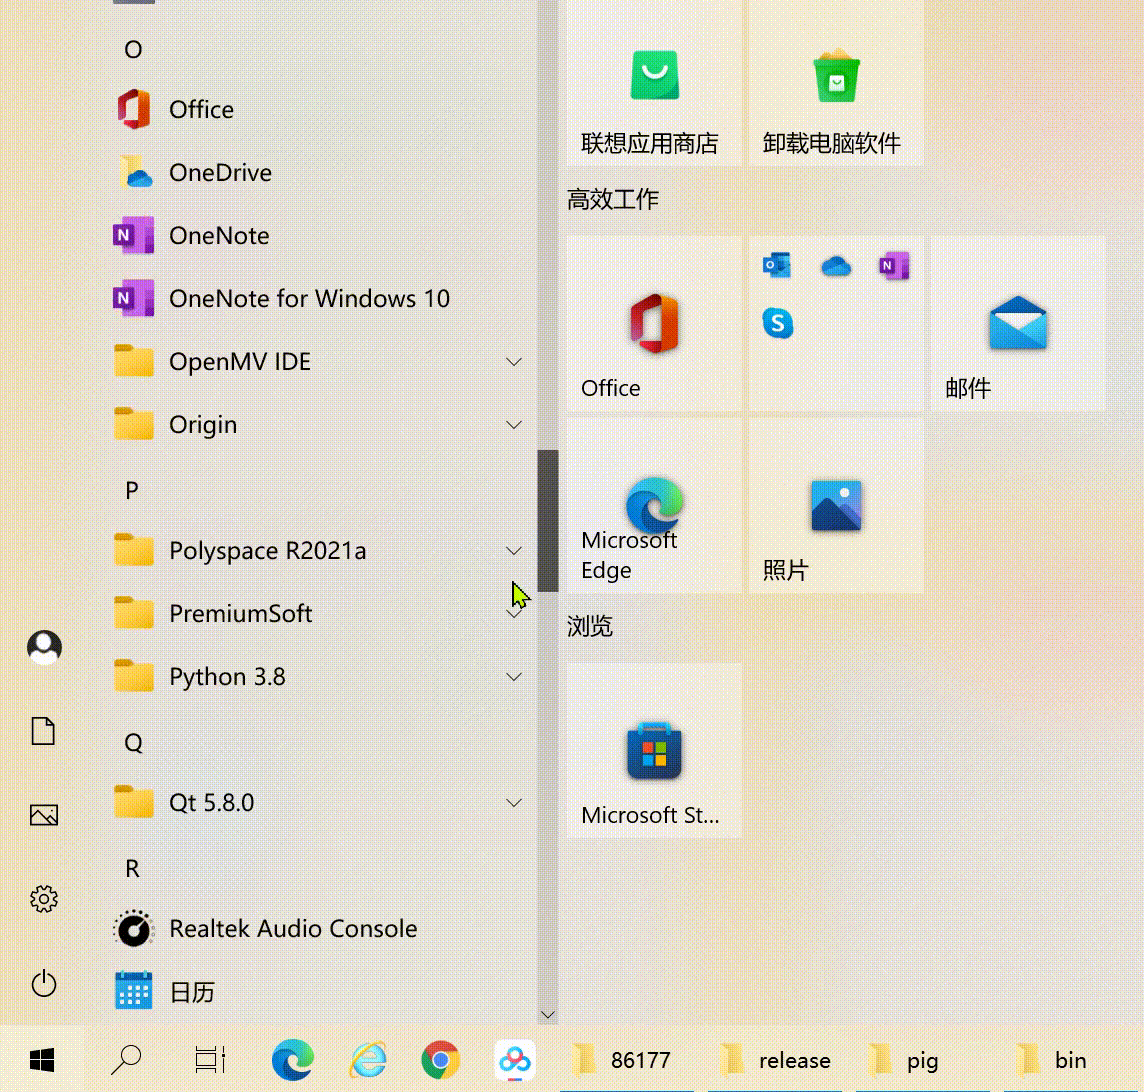Expand the Python 3.8 folder
The height and width of the screenshot is (1092, 1144).
514,677
